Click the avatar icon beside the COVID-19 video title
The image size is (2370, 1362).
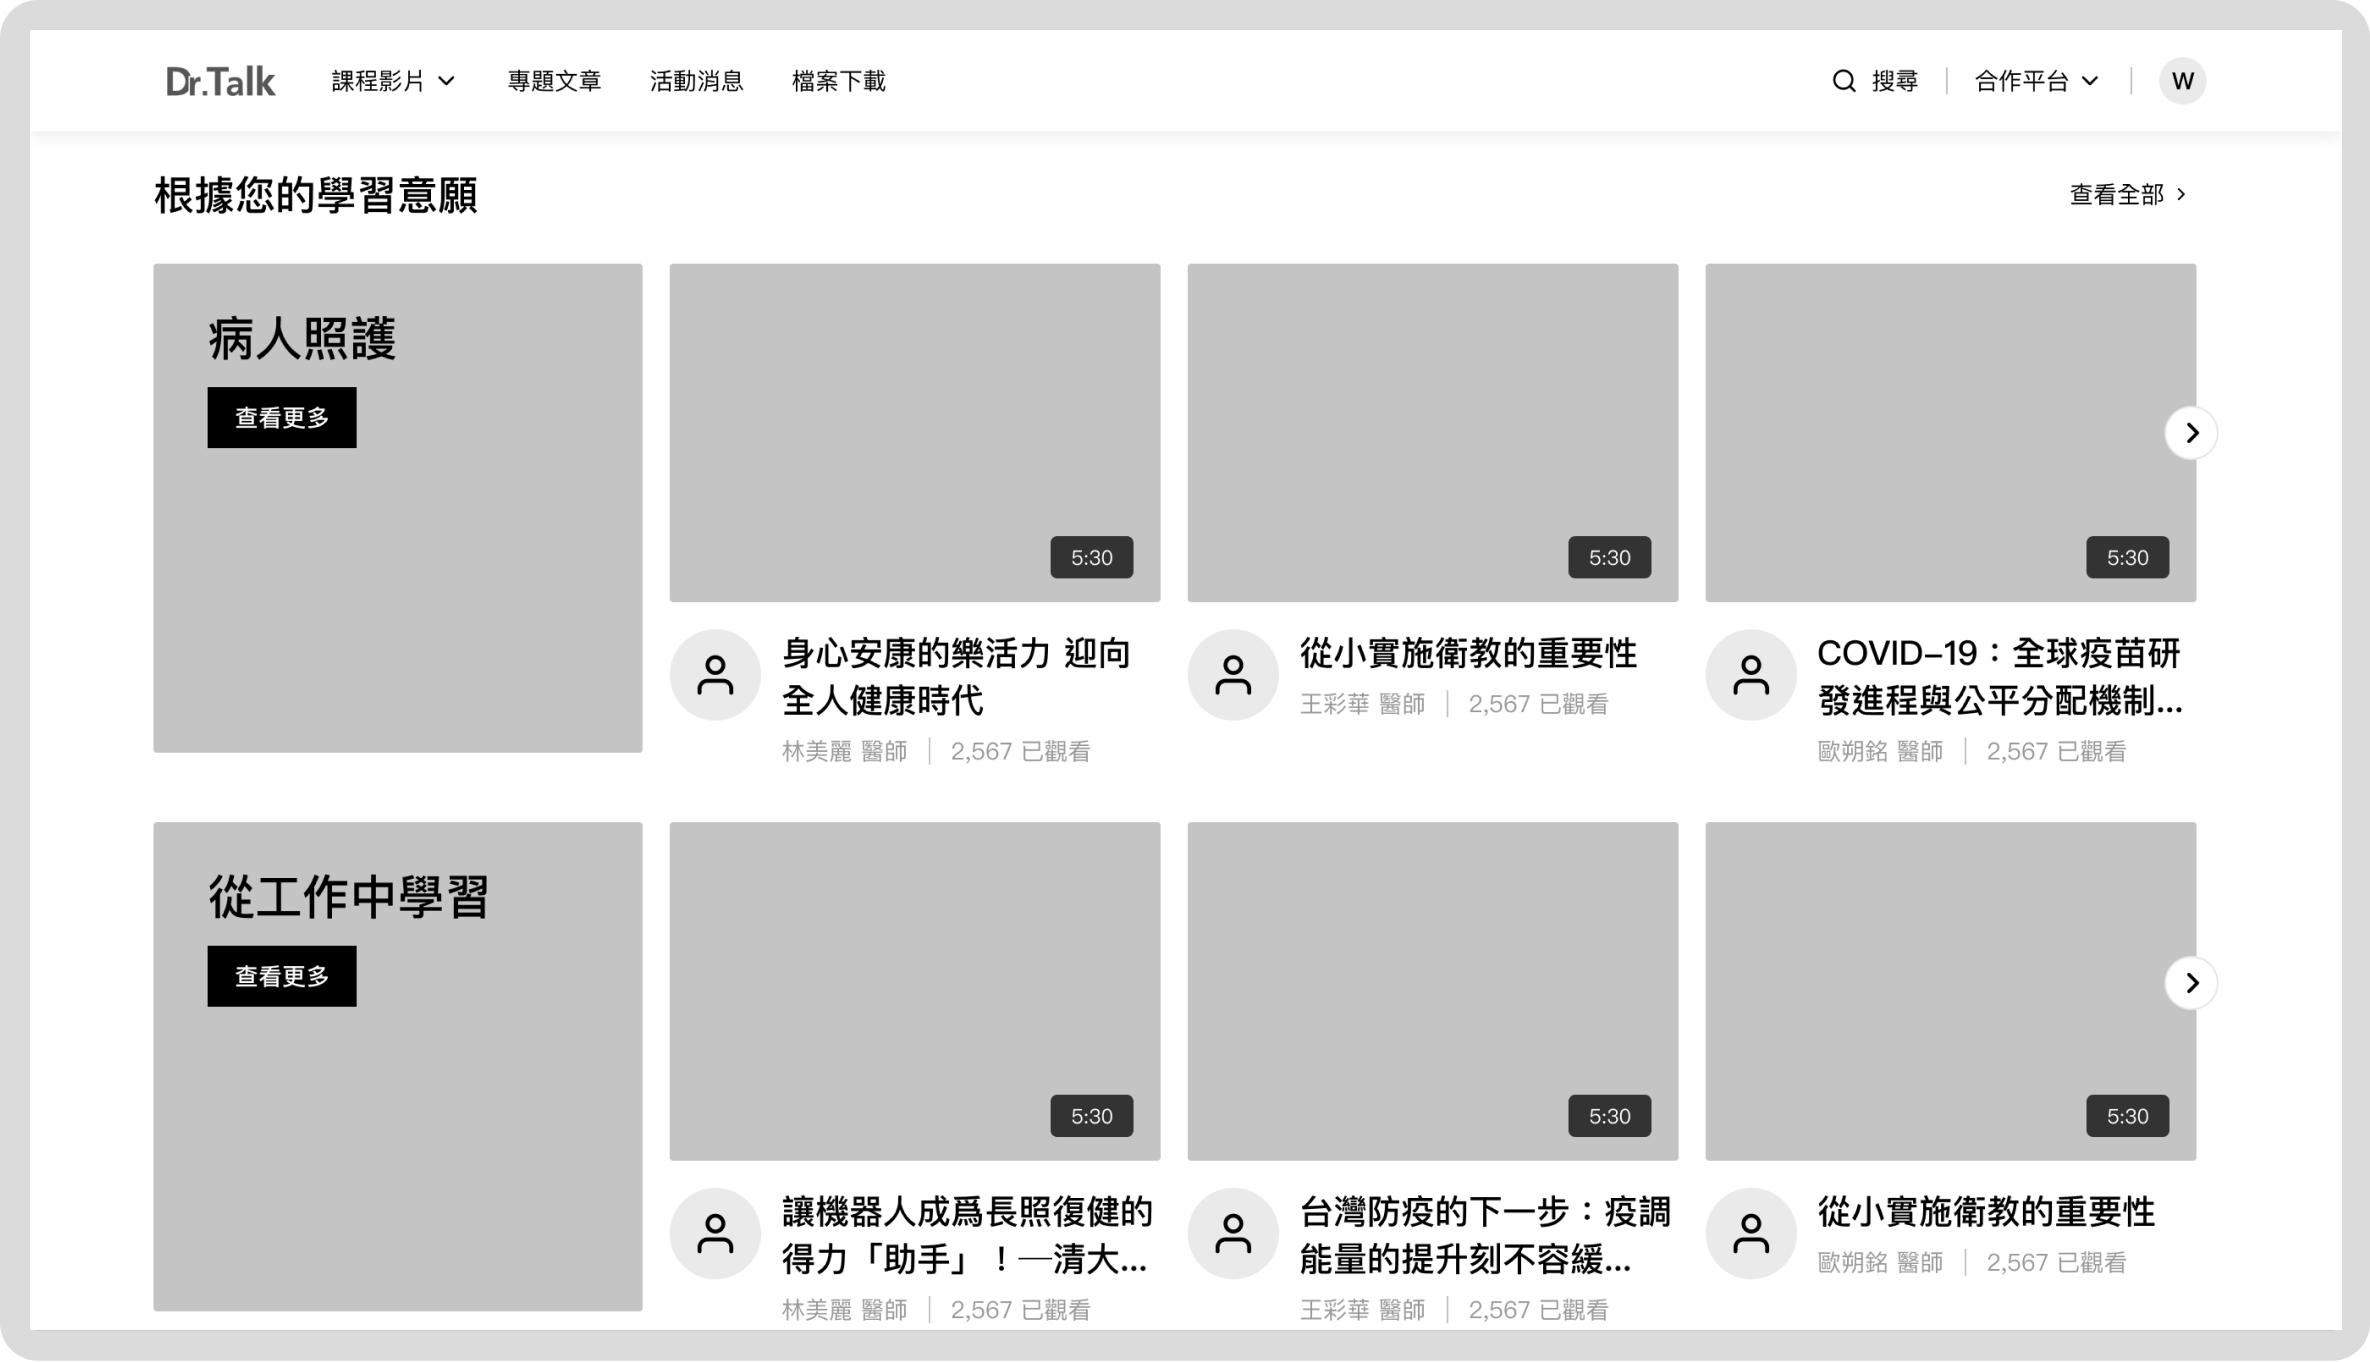[x=1750, y=675]
